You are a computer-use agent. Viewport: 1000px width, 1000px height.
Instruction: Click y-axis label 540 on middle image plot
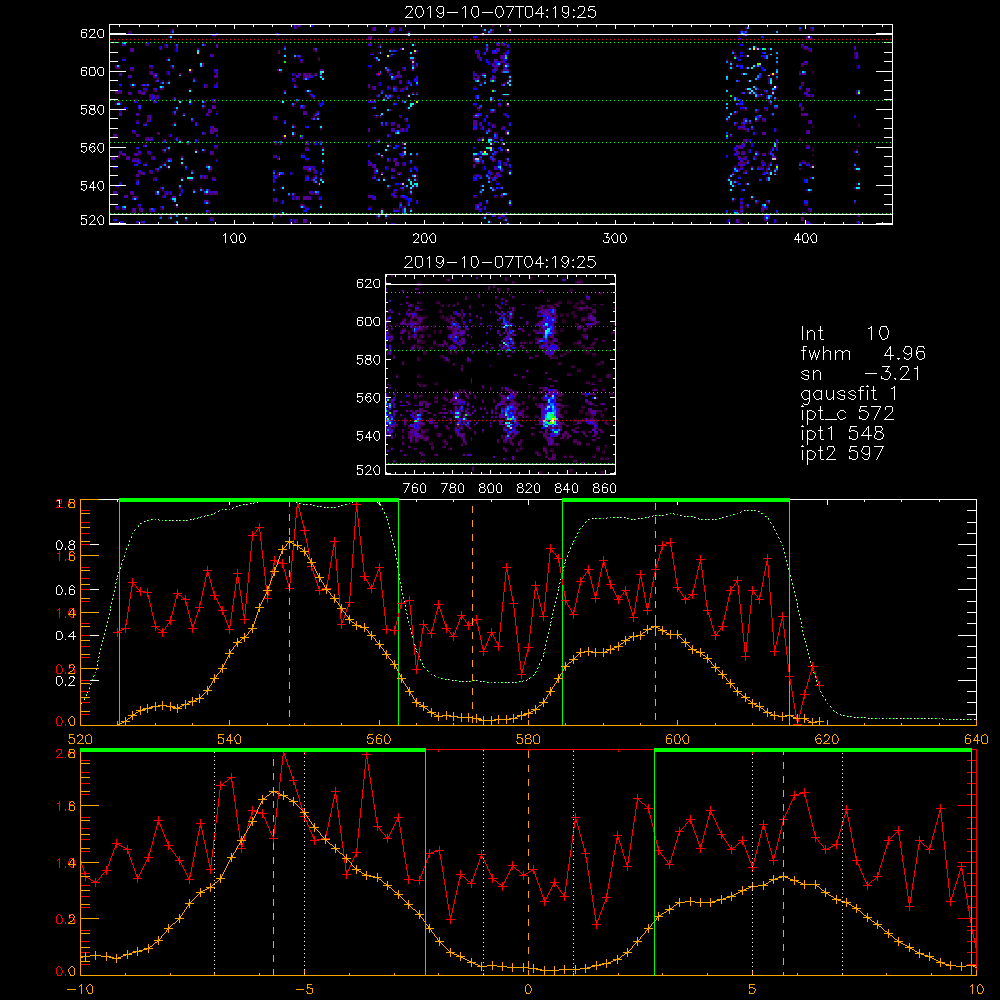coord(369,436)
